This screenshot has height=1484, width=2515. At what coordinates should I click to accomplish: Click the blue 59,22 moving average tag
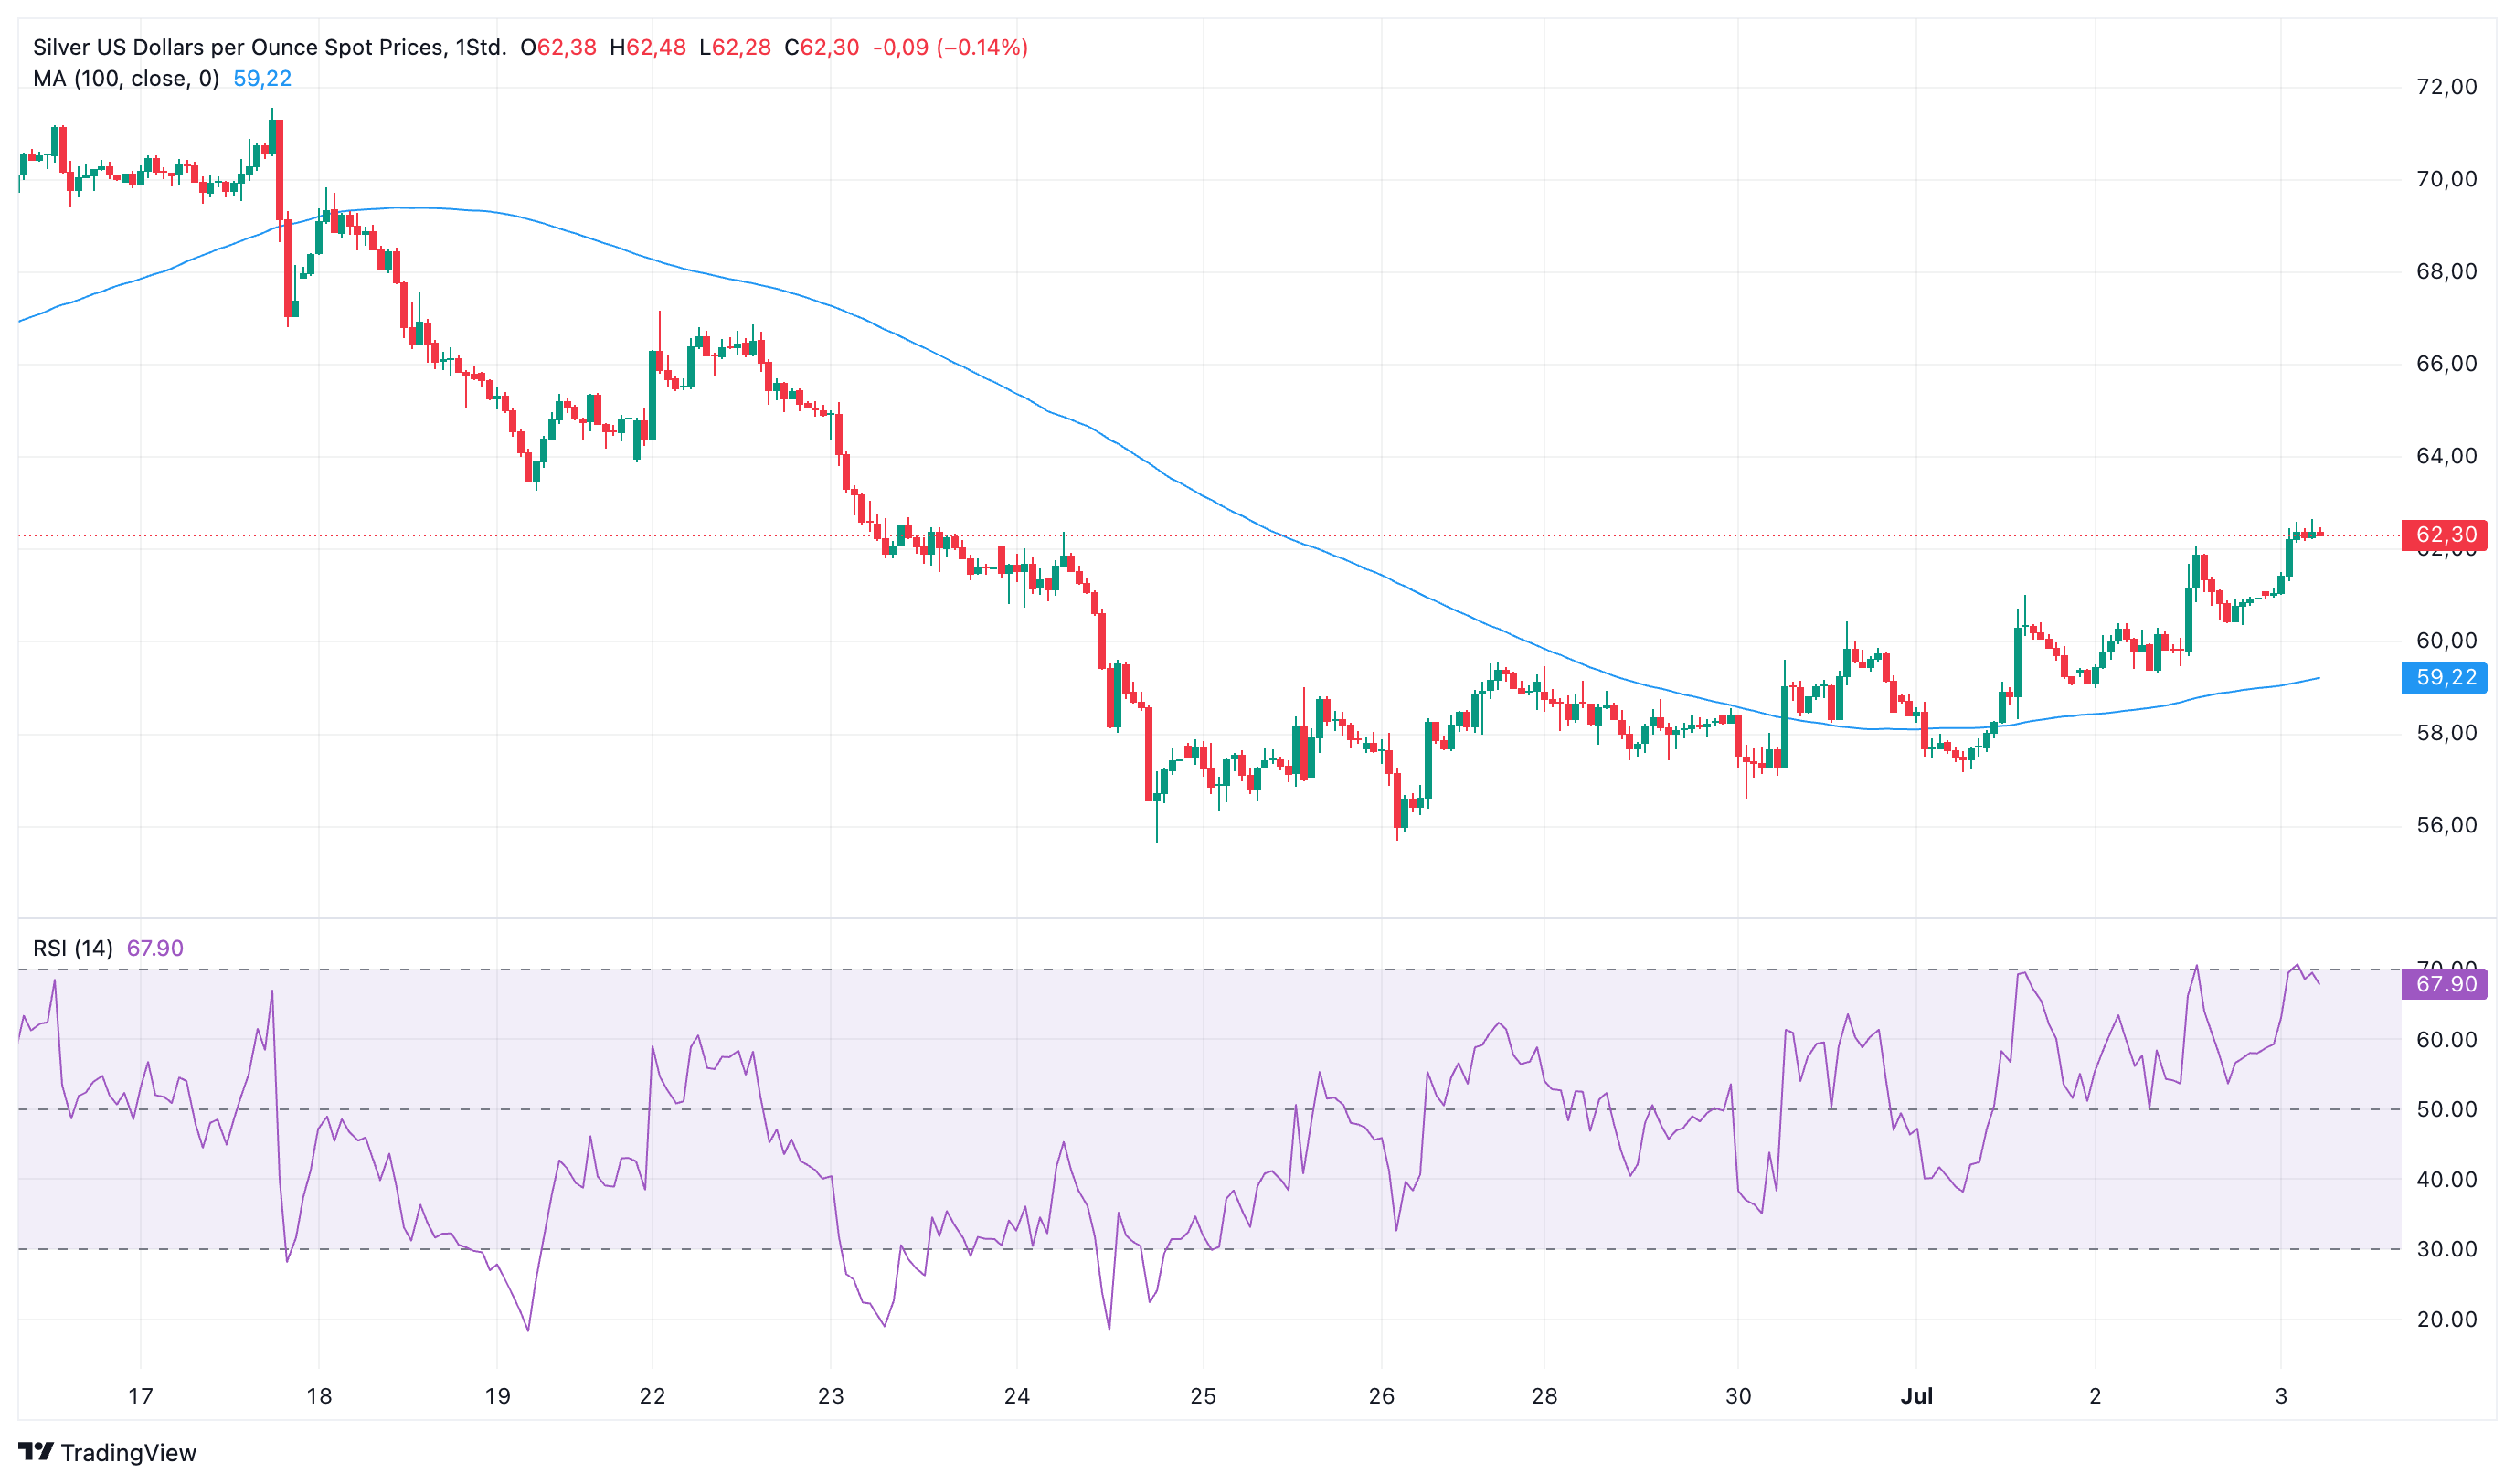[x=2444, y=678]
